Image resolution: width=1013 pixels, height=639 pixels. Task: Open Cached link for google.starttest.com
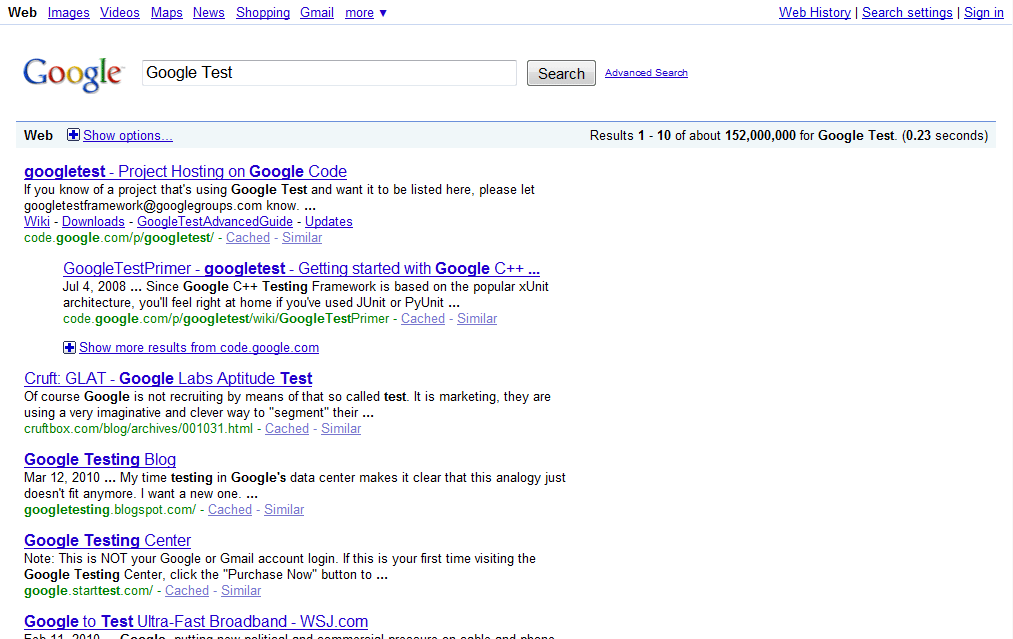pos(187,591)
